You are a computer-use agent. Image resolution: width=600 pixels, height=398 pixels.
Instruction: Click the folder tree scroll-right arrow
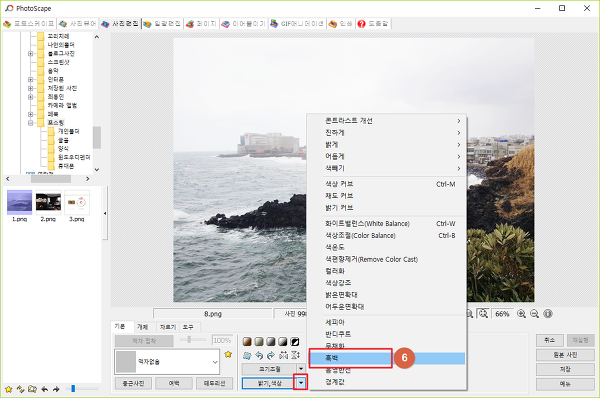click(88, 179)
